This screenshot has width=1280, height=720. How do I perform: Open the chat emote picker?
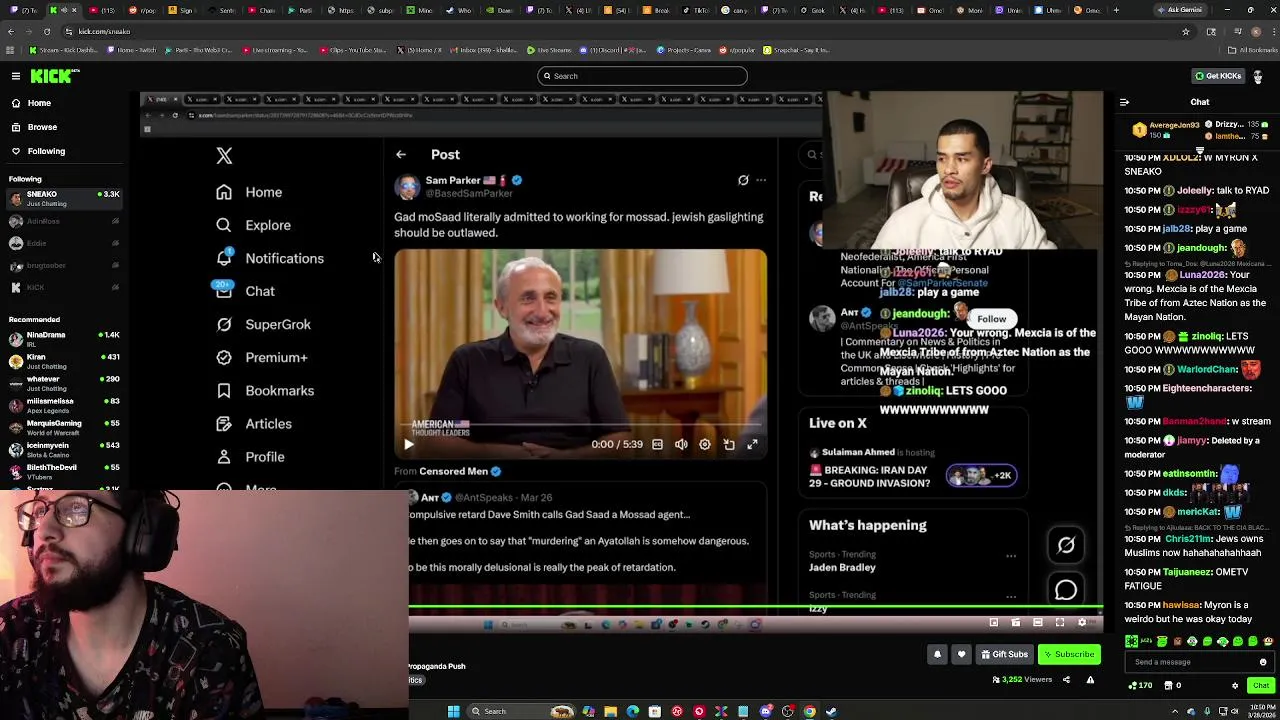click(x=1263, y=662)
